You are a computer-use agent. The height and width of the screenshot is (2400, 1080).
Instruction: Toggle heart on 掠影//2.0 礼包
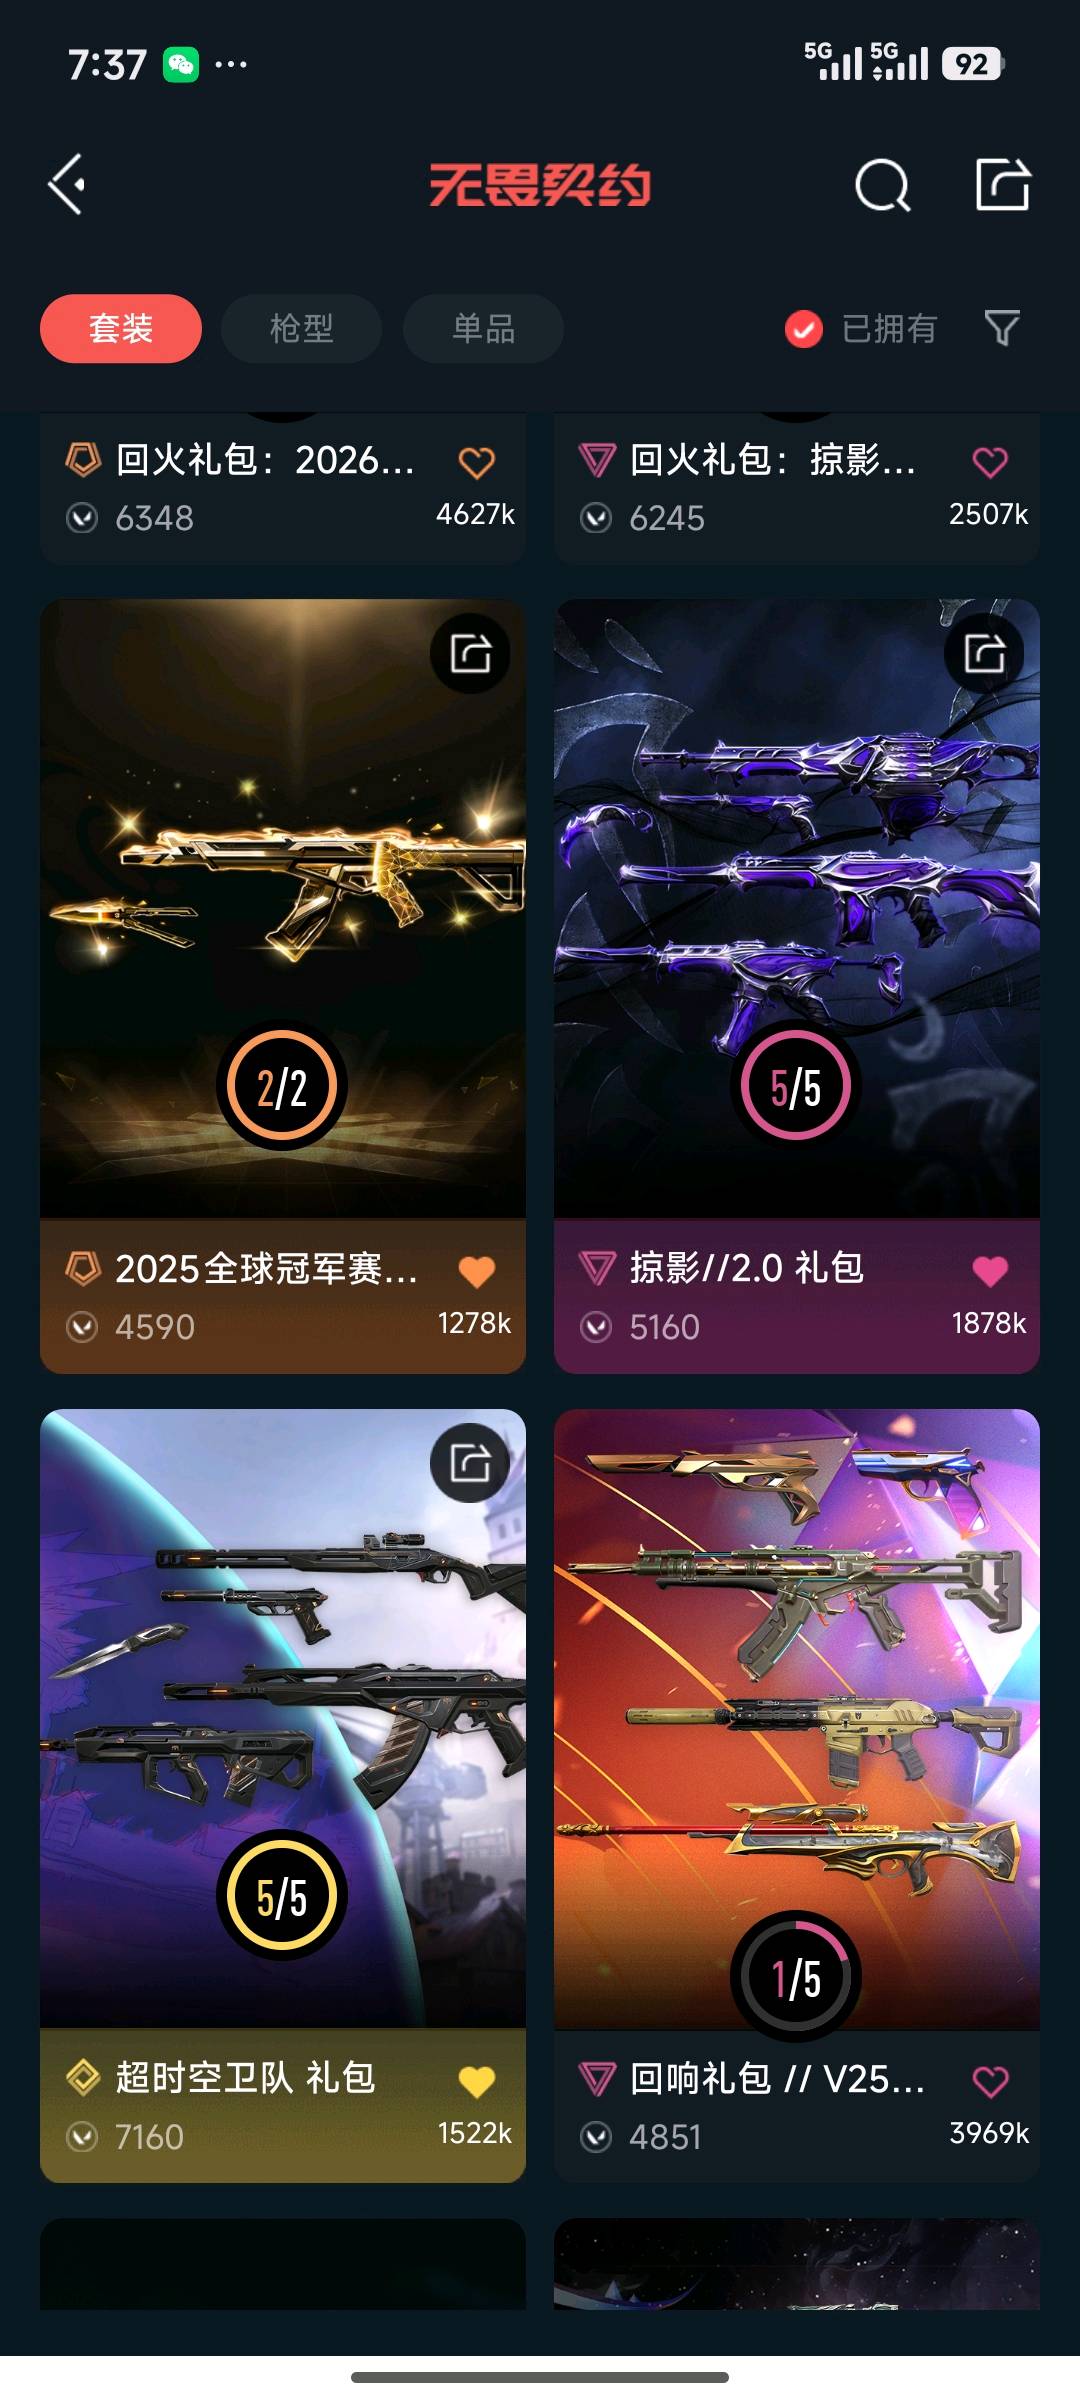pyautogui.click(x=990, y=1271)
